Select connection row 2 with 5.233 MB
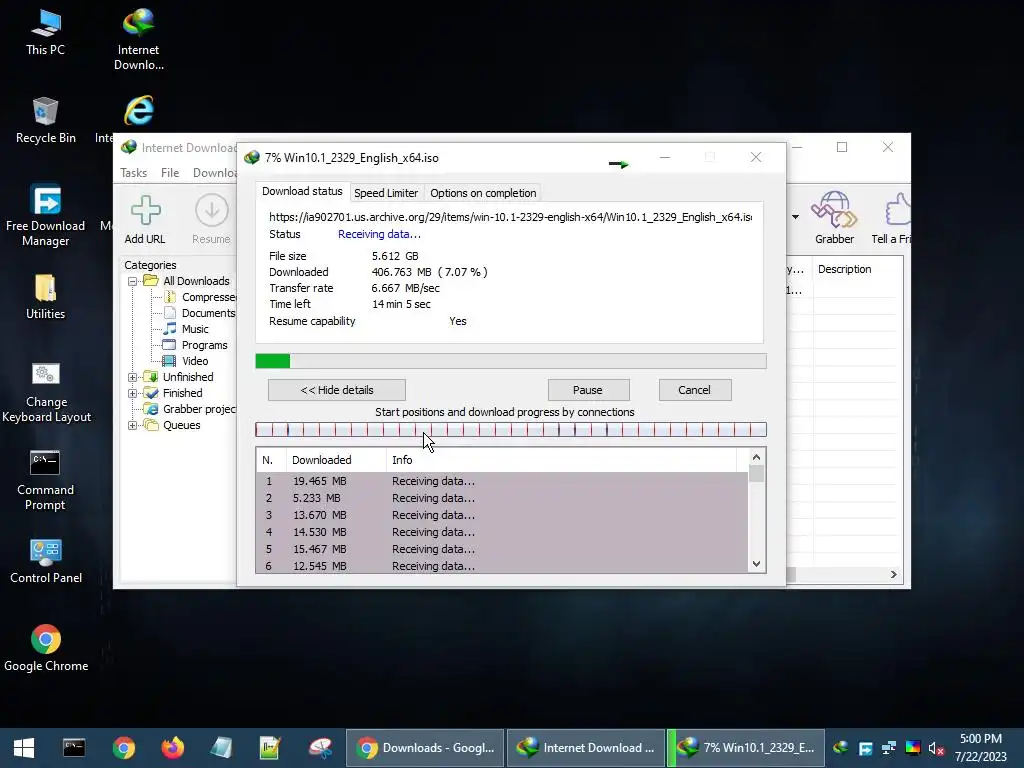Screen dimensions: 1024x768 (x=502, y=498)
